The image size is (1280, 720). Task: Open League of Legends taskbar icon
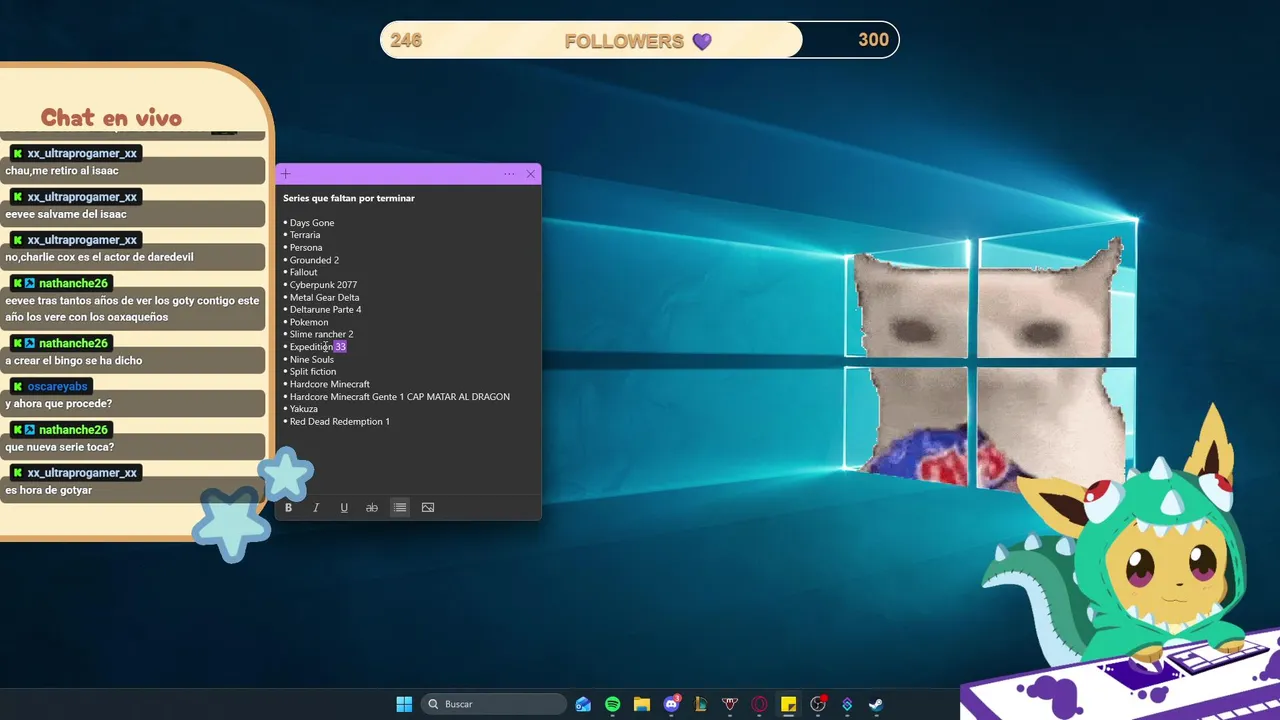click(700, 704)
